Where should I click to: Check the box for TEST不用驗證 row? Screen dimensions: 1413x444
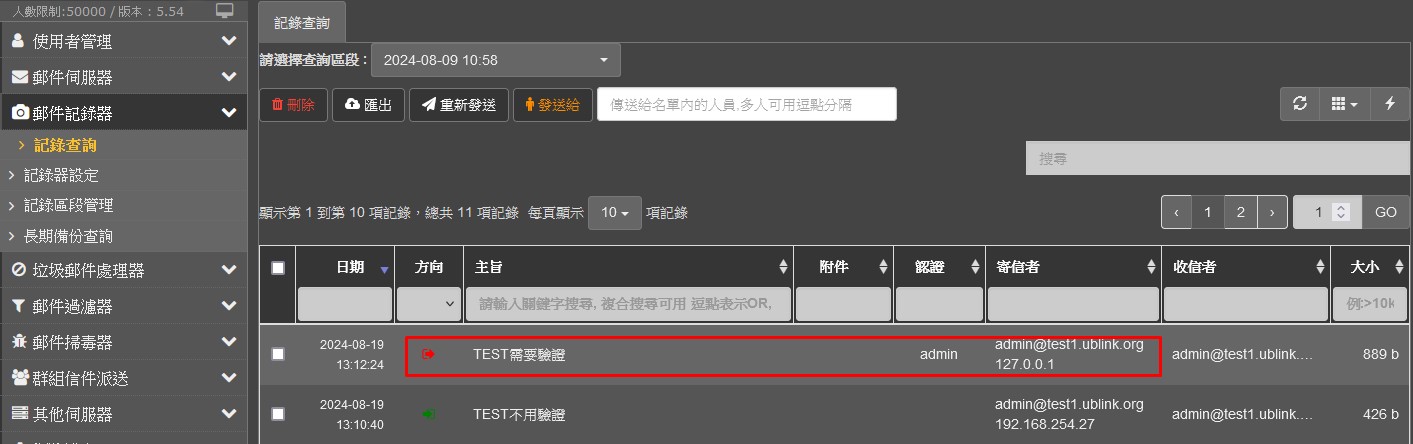pyautogui.click(x=278, y=414)
